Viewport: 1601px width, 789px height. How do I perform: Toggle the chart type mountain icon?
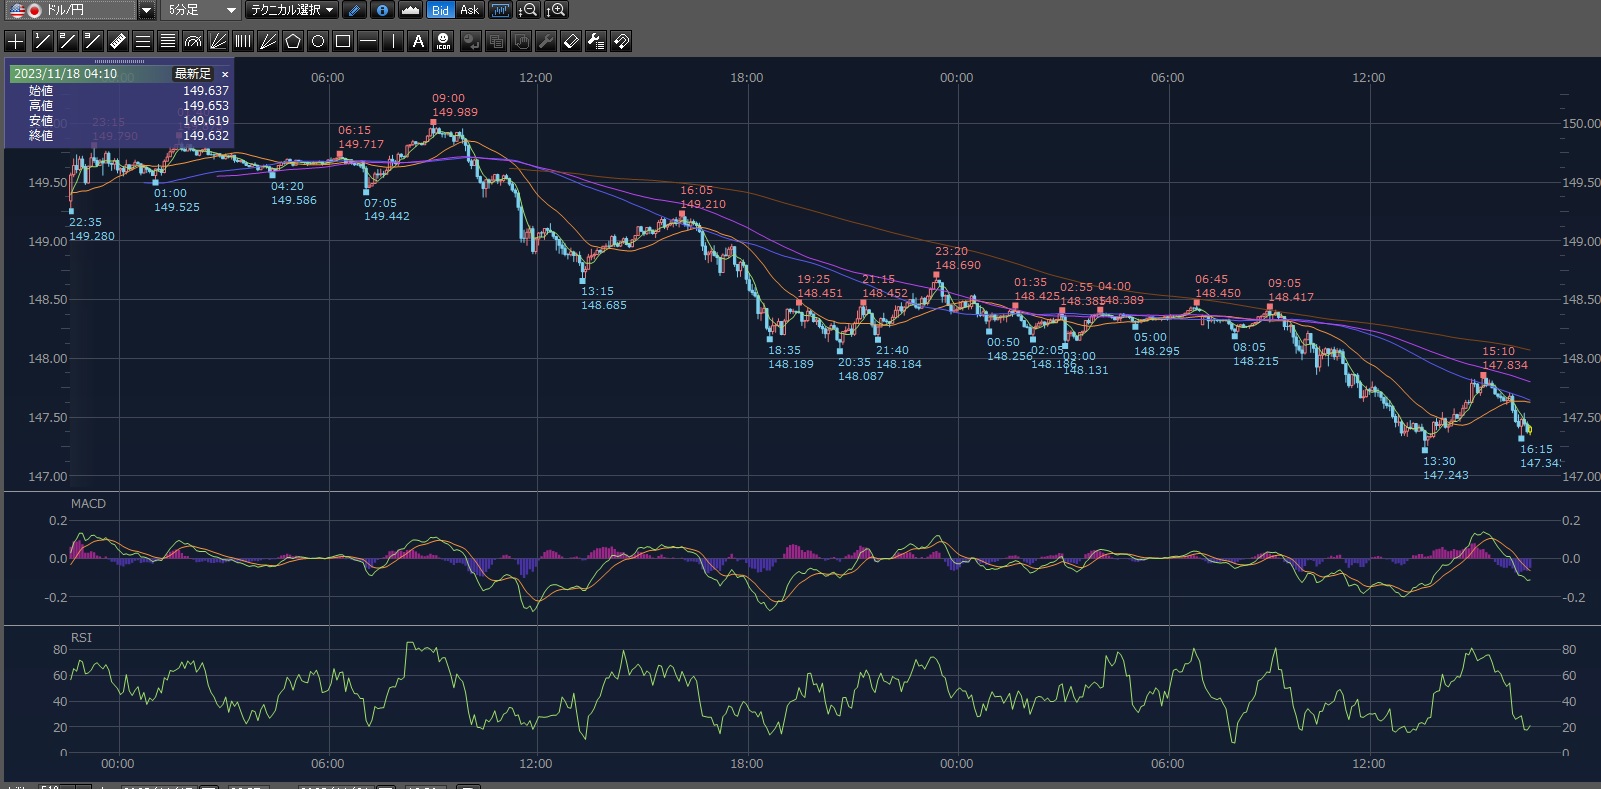410,10
